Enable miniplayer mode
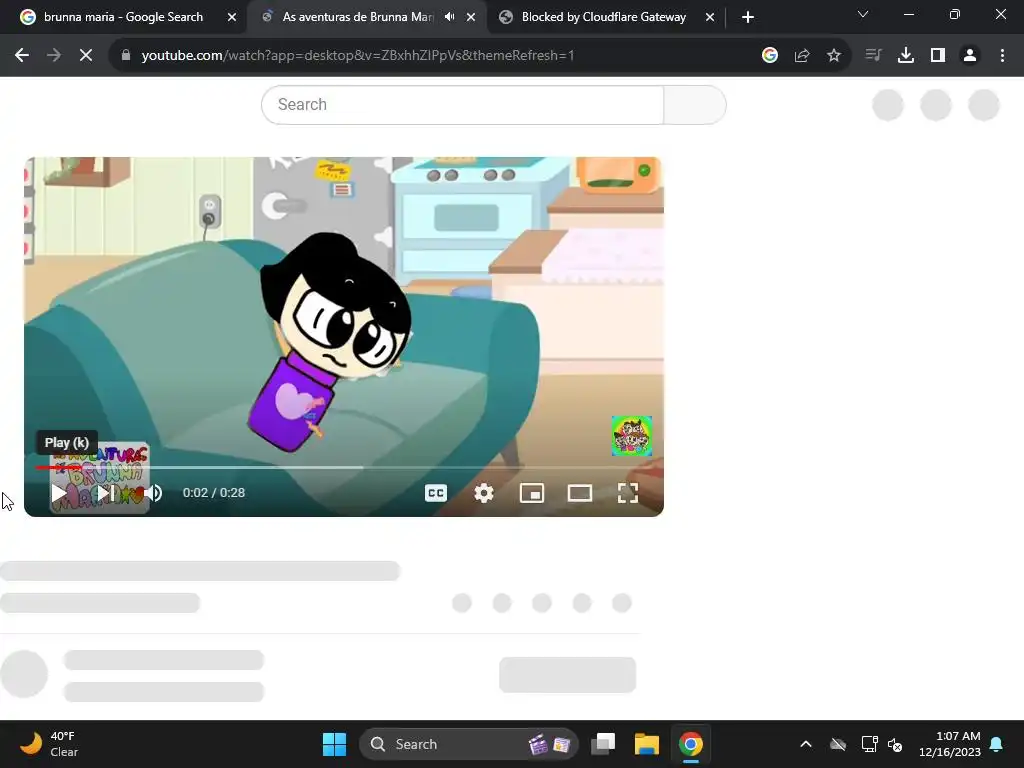 point(532,493)
